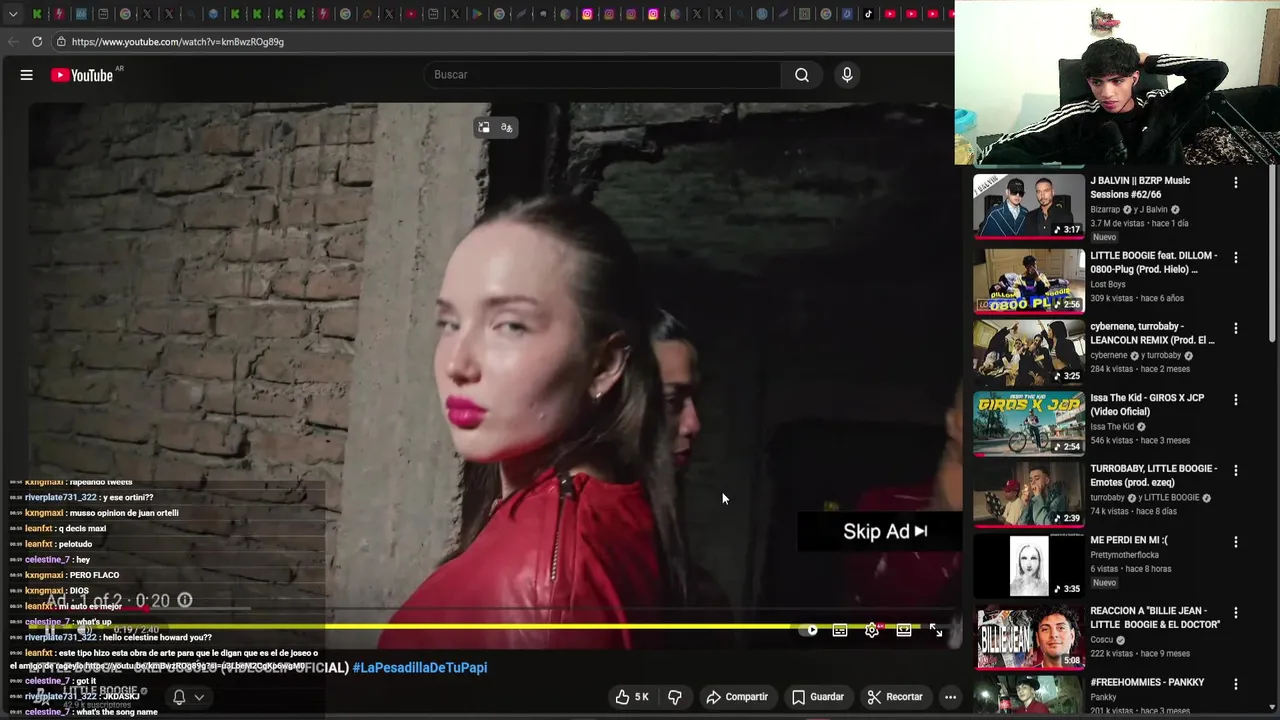This screenshot has height=720, width=1280.
Task: Open the #LaPesadillaDeTuPapi hashtag link
Action: tap(420, 667)
